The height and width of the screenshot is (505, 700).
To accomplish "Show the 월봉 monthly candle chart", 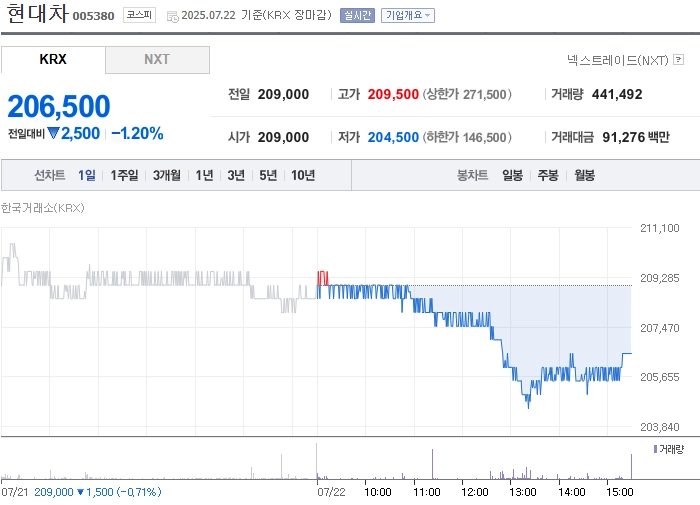I will [x=584, y=175].
